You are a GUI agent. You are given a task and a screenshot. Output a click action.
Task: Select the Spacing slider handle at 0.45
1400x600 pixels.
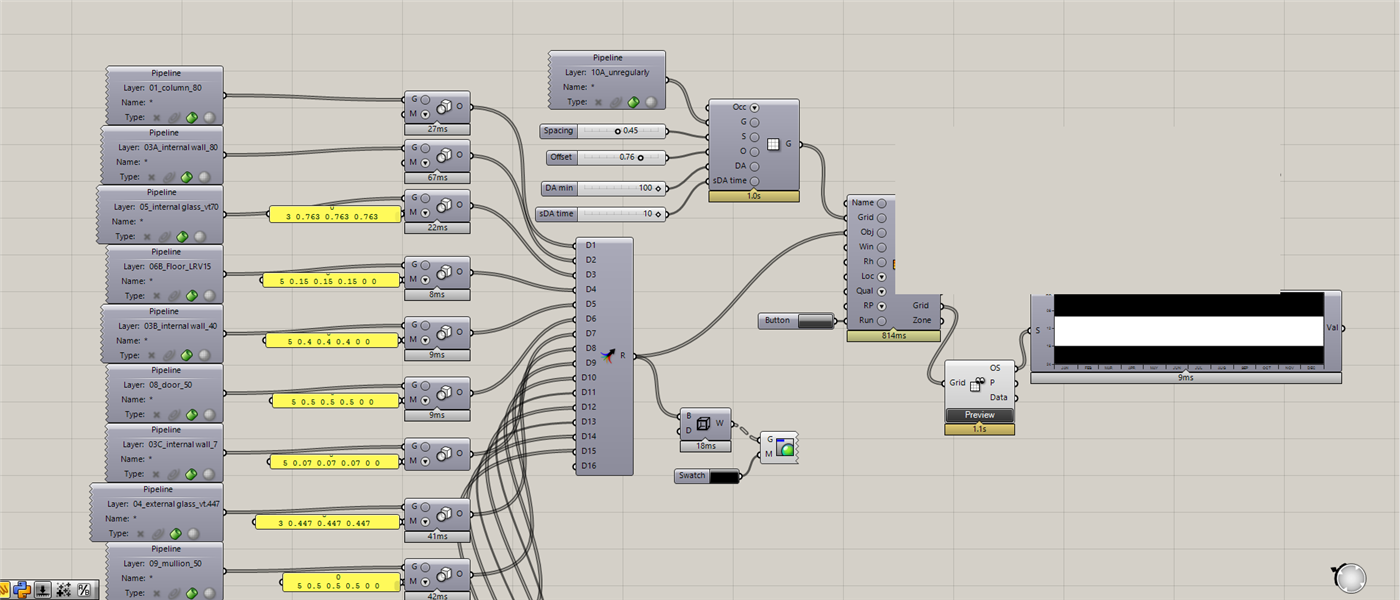tap(617, 131)
